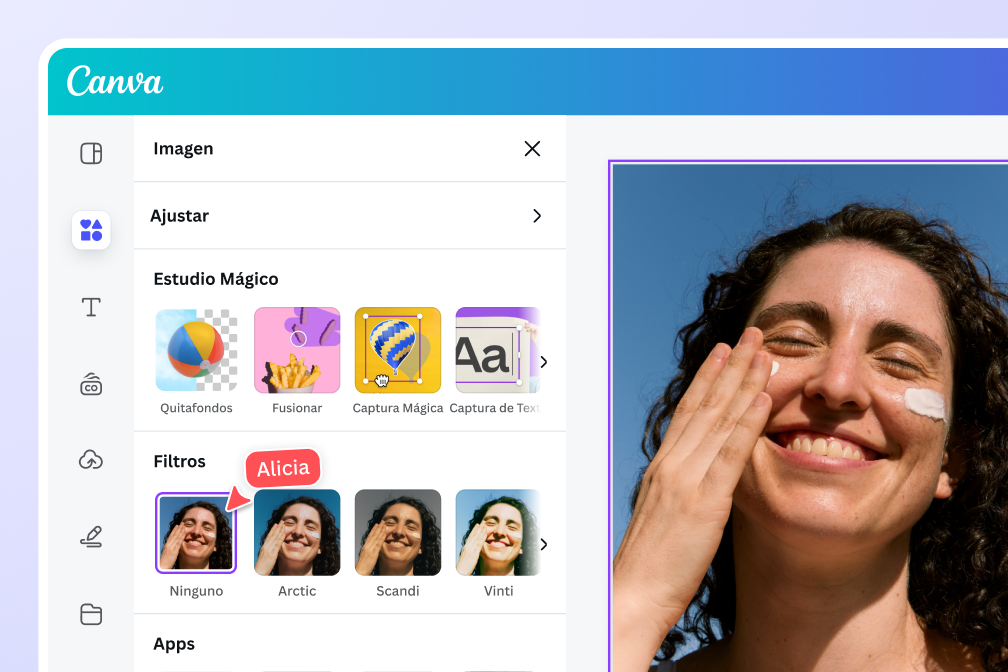Click the Apps section heading
The width and height of the screenshot is (1008, 672).
pyautogui.click(x=174, y=644)
